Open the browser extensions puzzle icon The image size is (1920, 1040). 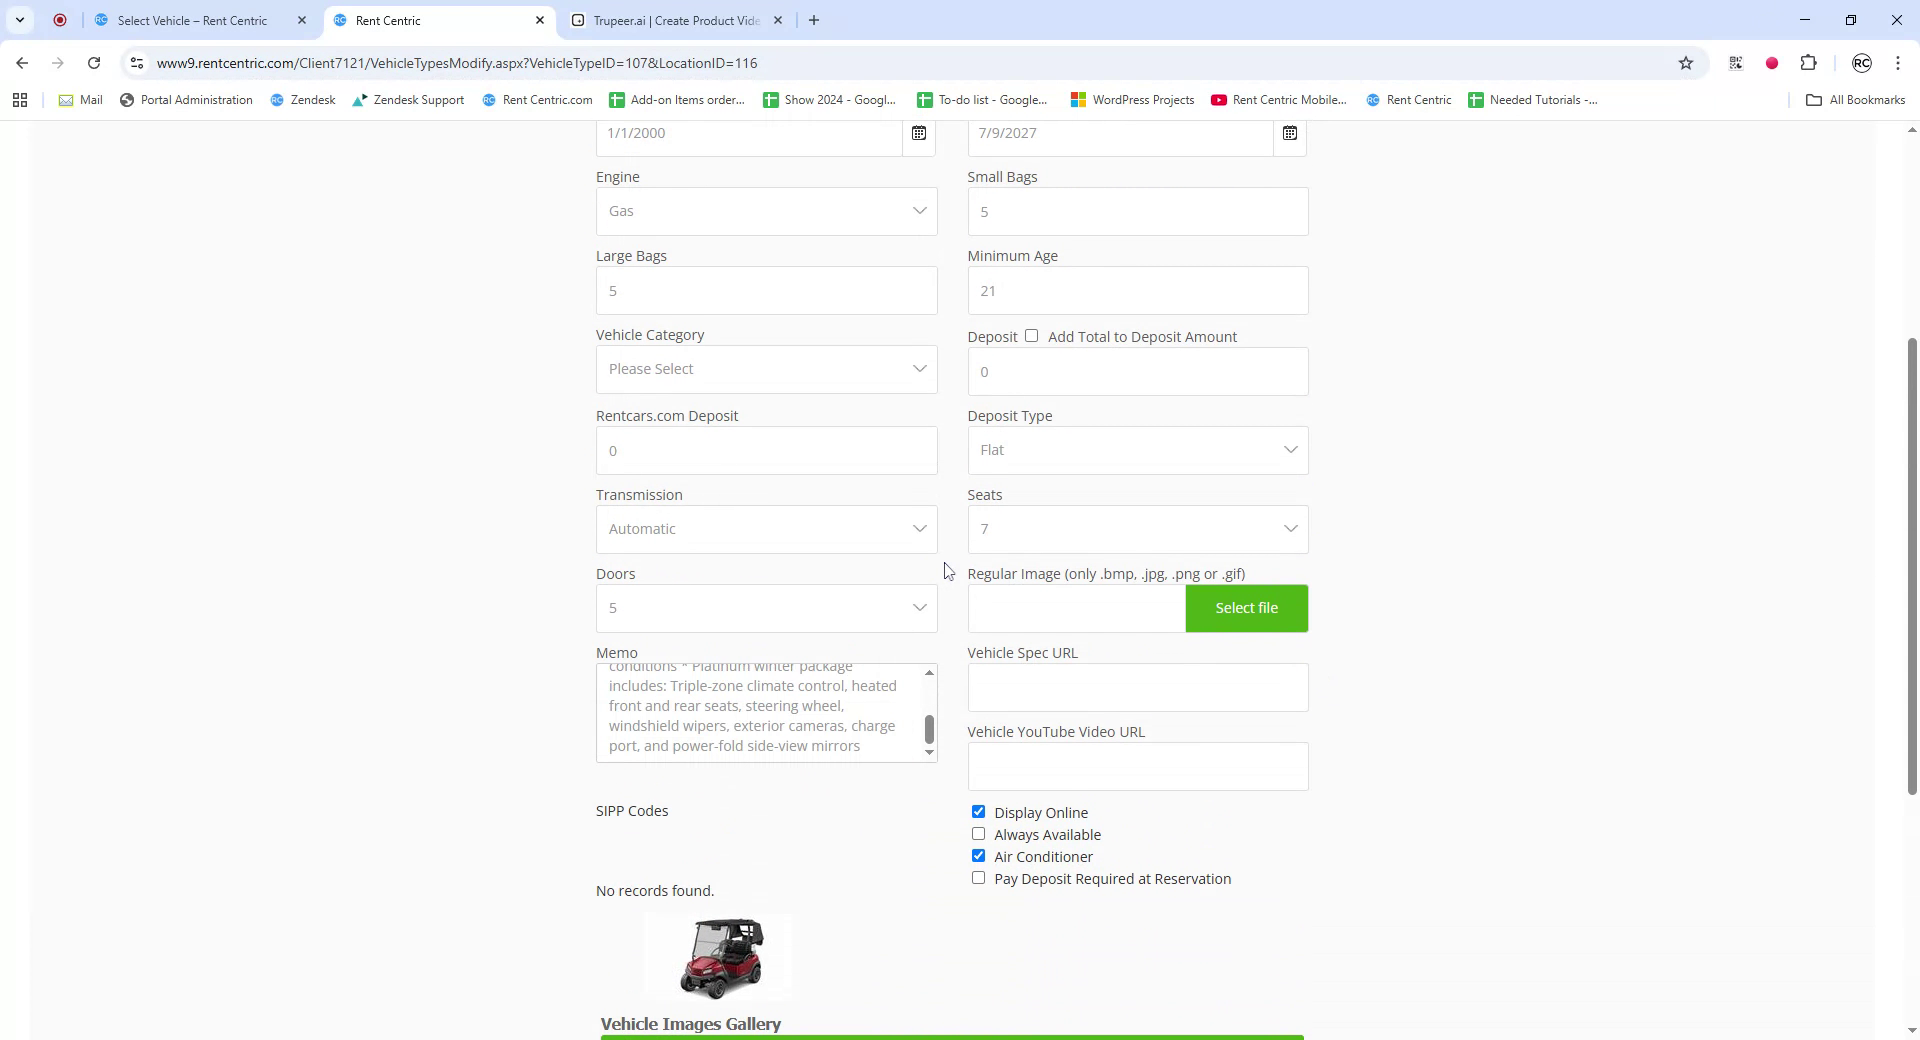click(1809, 62)
